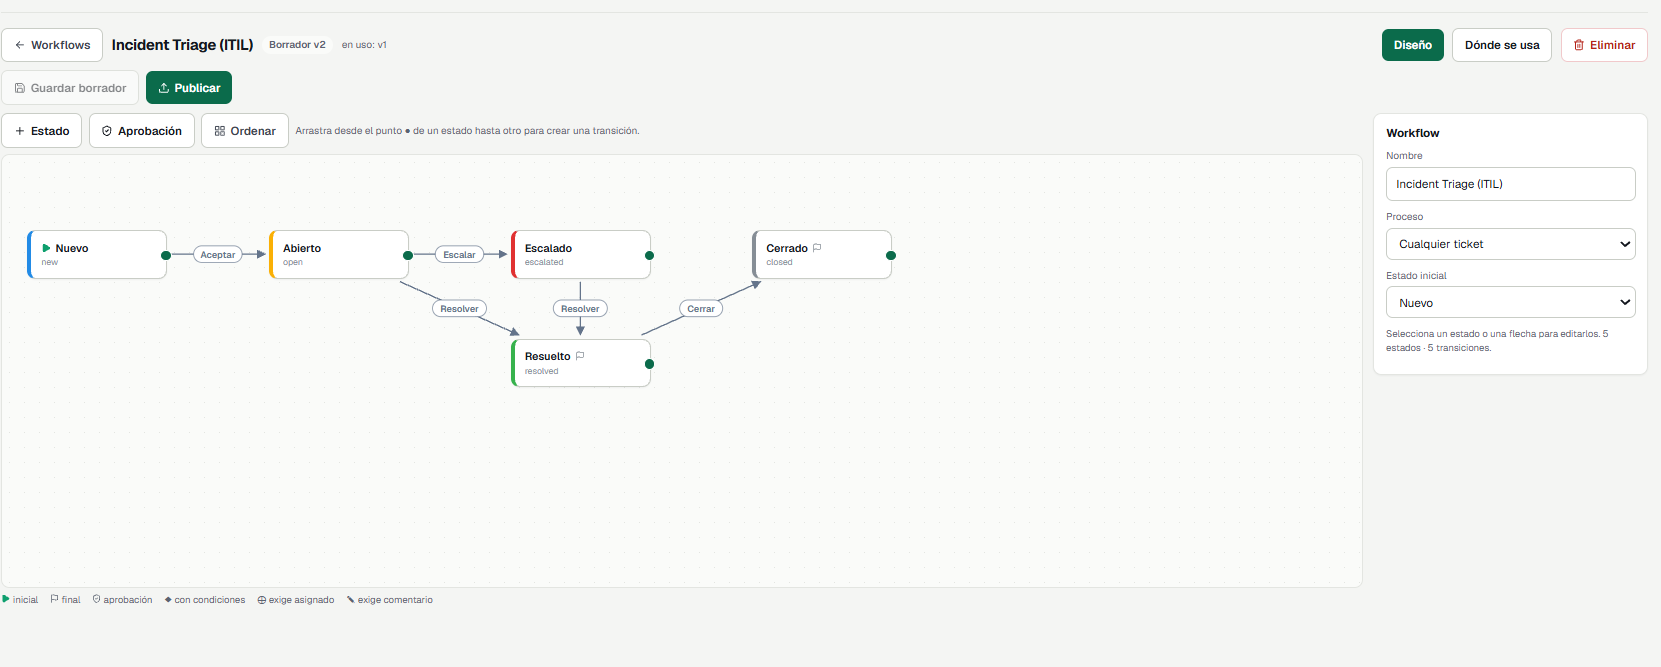Add a new state with the Estado button

42,131
